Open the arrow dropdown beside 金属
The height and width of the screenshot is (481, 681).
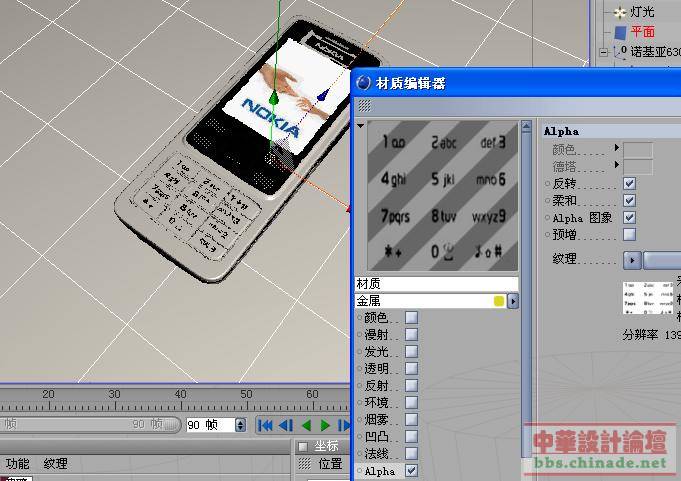[x=513, y=301]
